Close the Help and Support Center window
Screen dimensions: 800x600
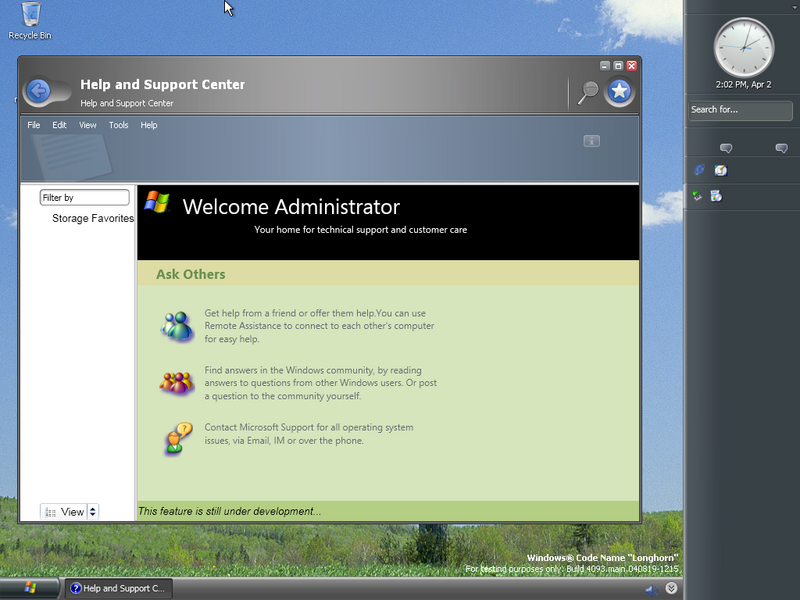[x=632, y=66]
